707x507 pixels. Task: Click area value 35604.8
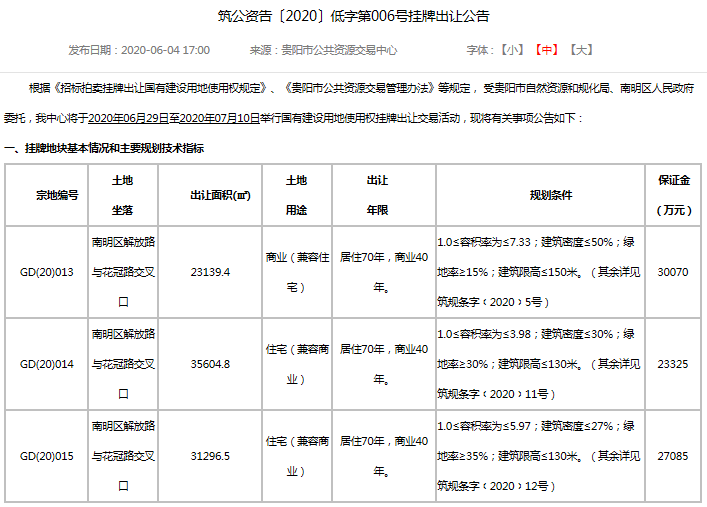[x=210, y=364]
